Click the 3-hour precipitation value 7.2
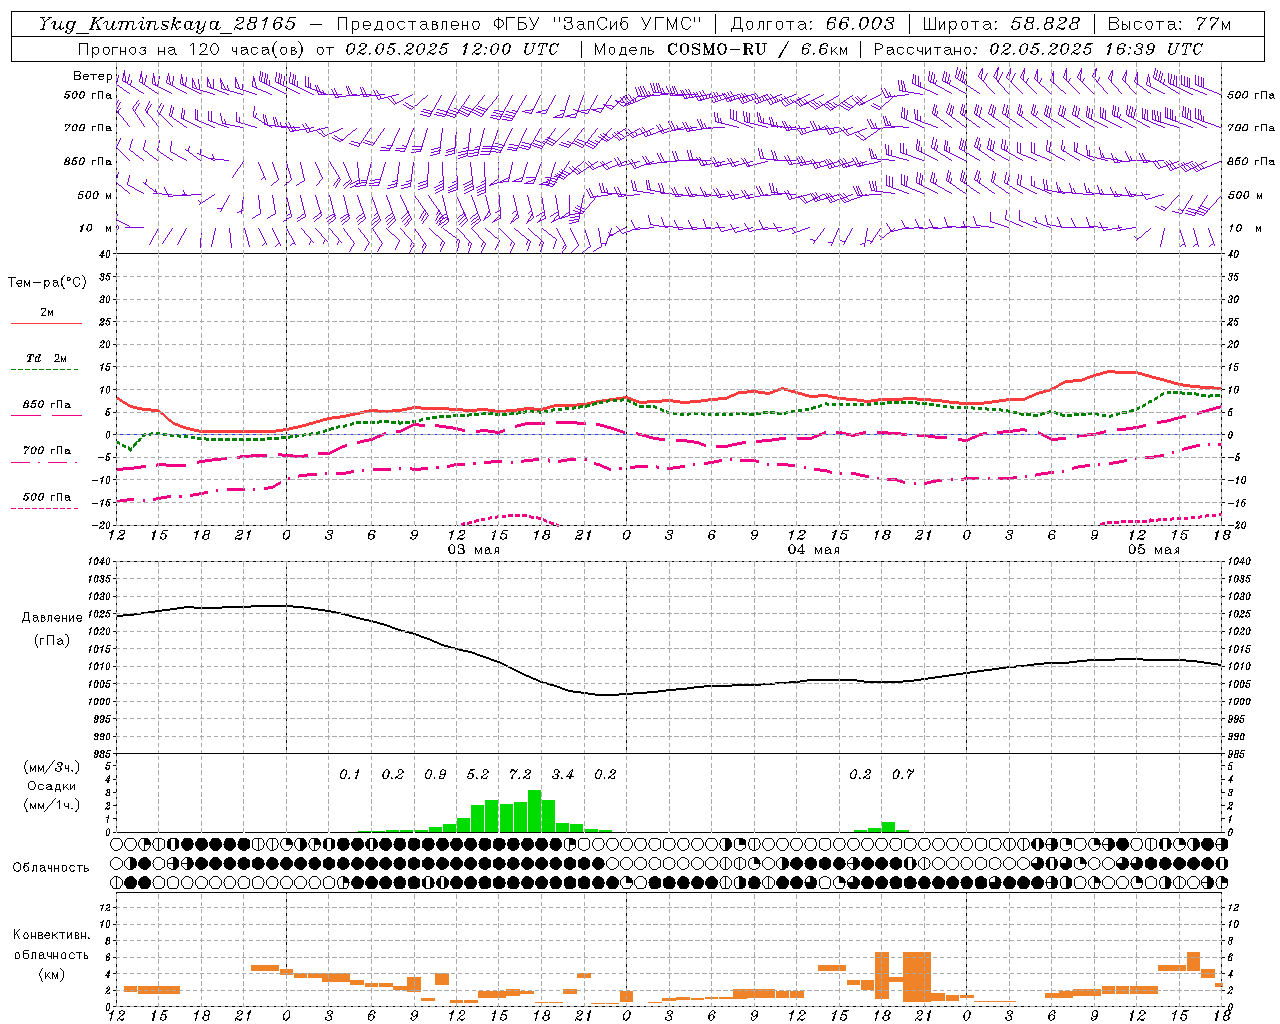This screenshot has height=1024, width=1280. (520, 774)
